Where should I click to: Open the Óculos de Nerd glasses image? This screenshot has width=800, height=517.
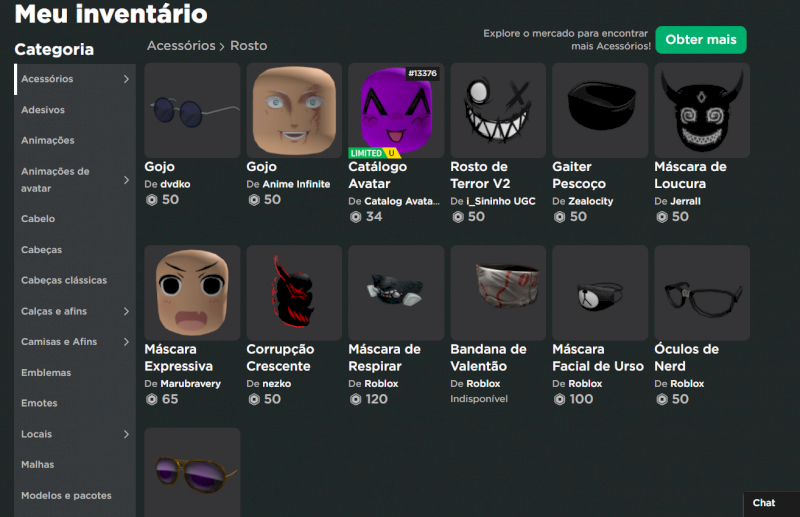coord(702,292)
